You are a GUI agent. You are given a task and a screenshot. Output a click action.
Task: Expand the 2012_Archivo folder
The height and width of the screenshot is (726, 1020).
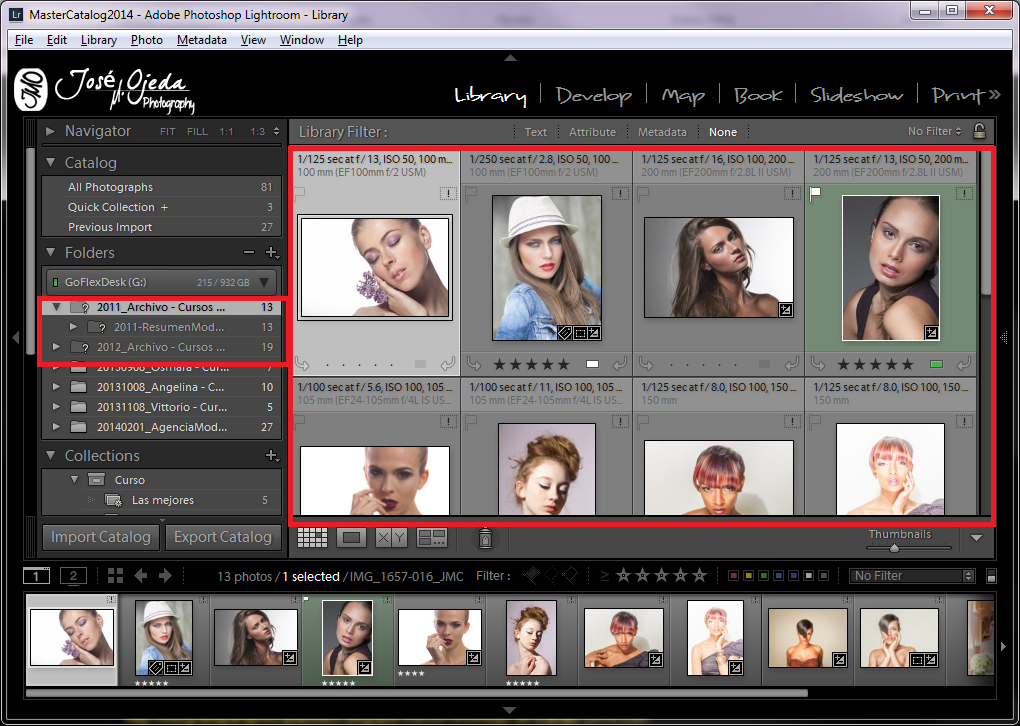pyautogui.click(x=57, y=347)
